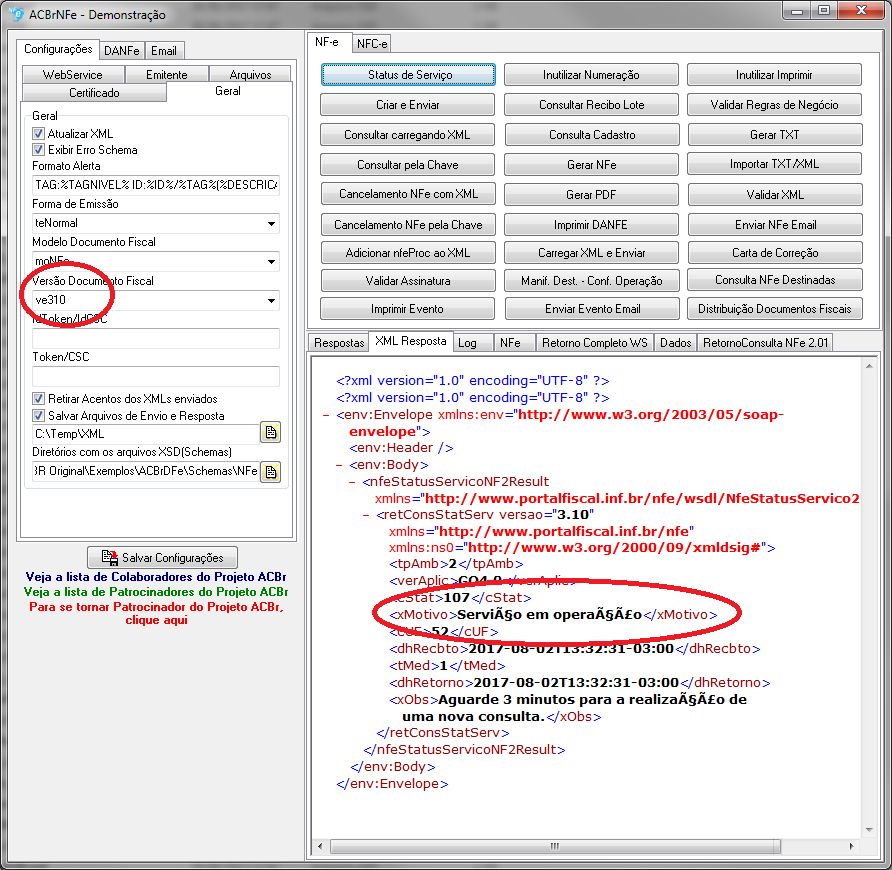Image resolution: width=892 pixels, height=870 pixels.
Task: Click the ACBrNFe application icon in title bar
Action: pyautogui.click(x=16, y=14)
